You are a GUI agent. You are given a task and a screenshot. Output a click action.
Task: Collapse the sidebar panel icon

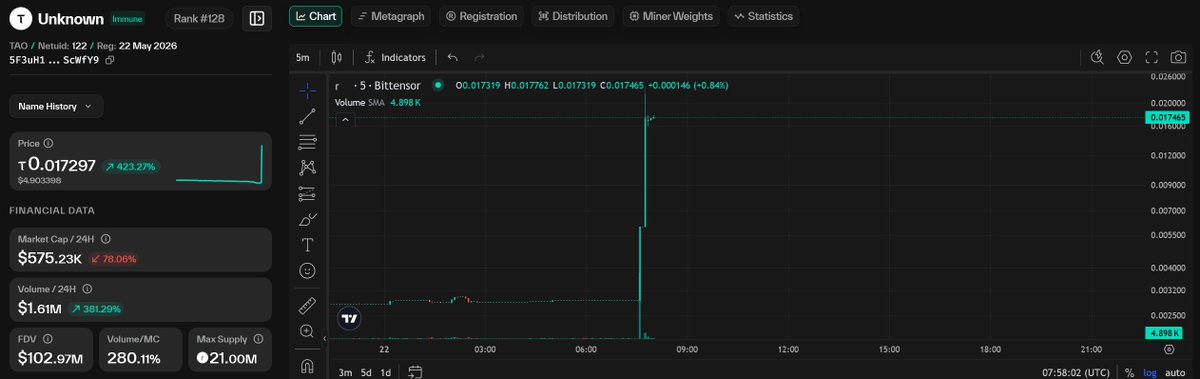point(257,18)
